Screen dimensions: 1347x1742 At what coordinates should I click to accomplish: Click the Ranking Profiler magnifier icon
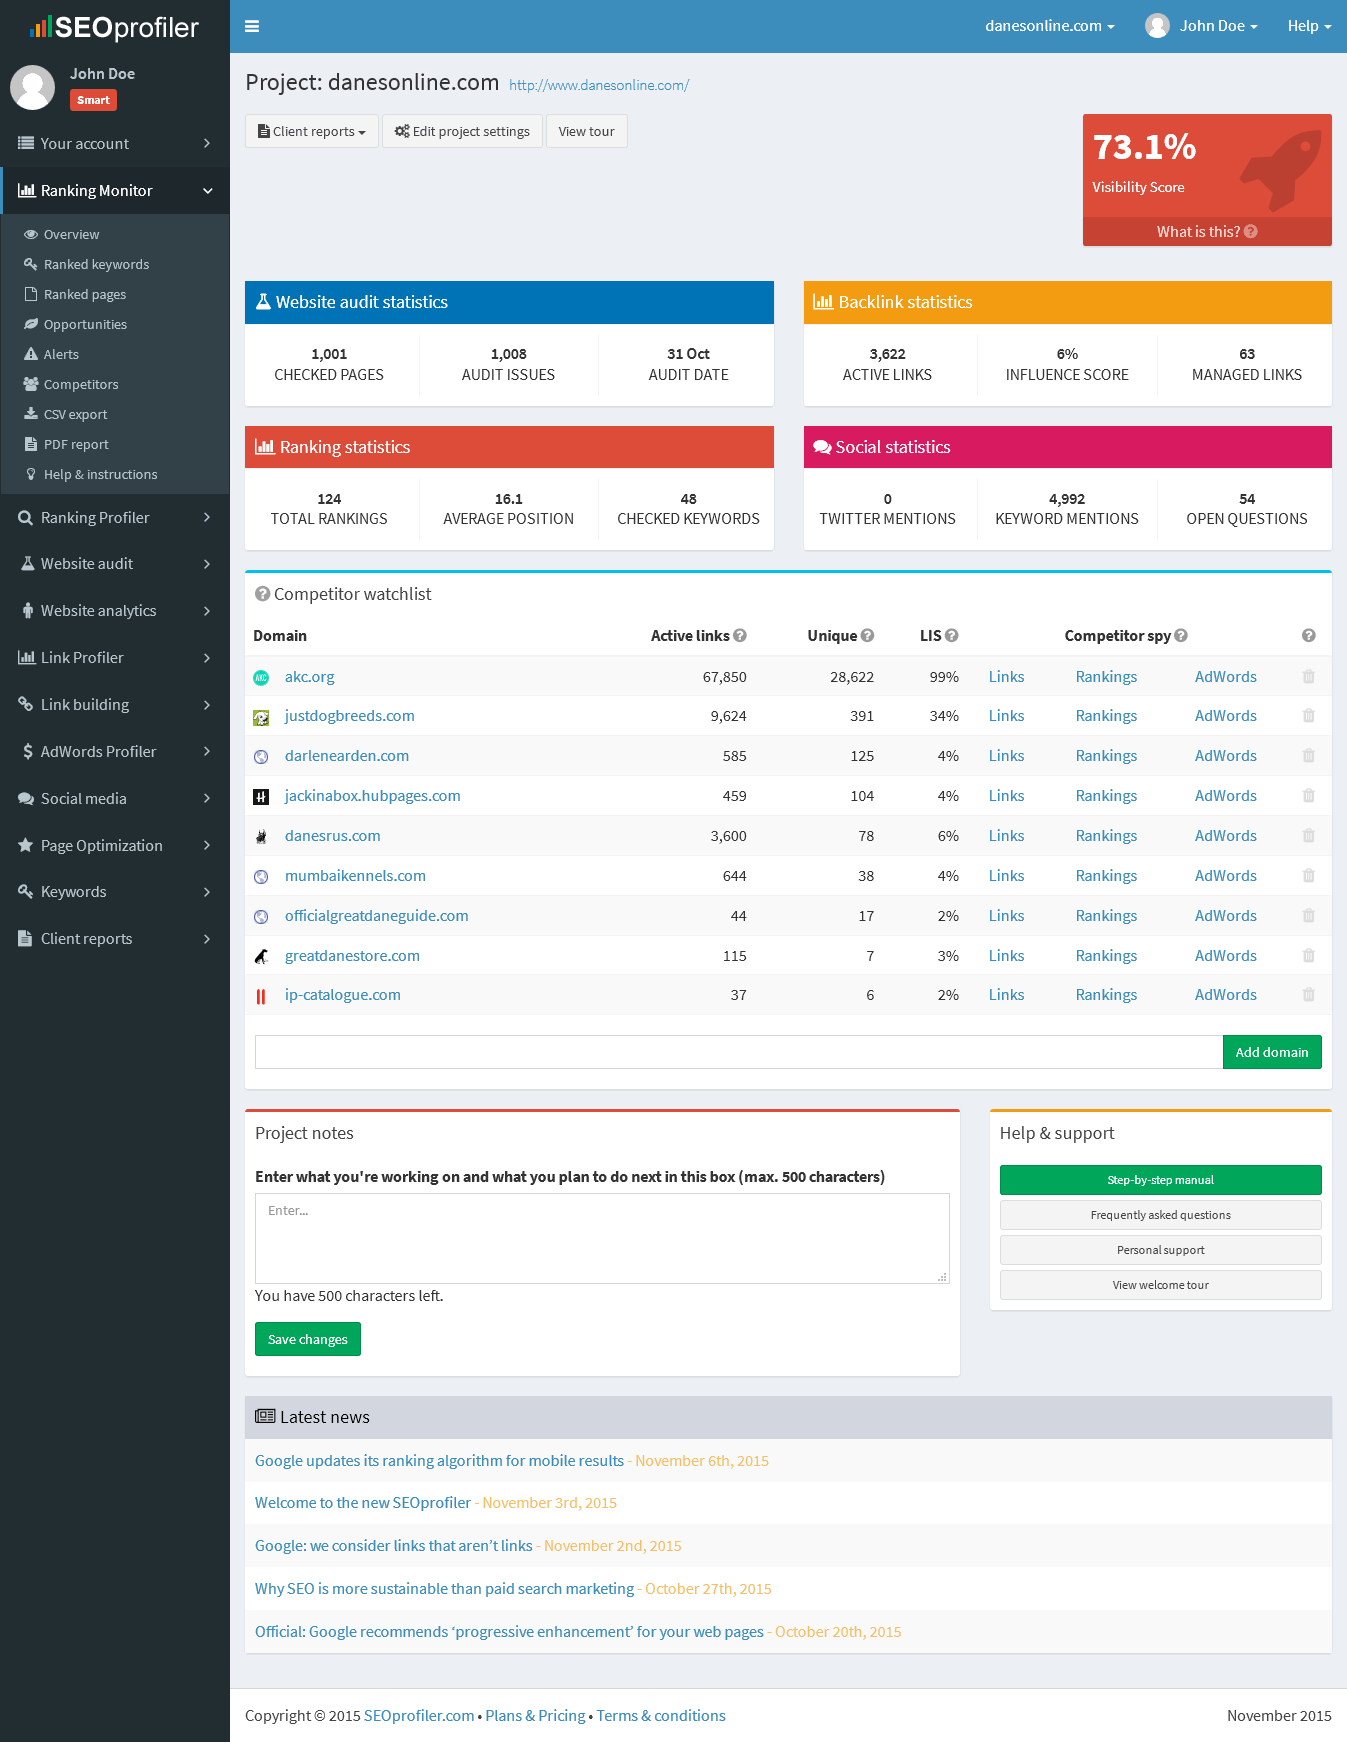click(26, 517)
